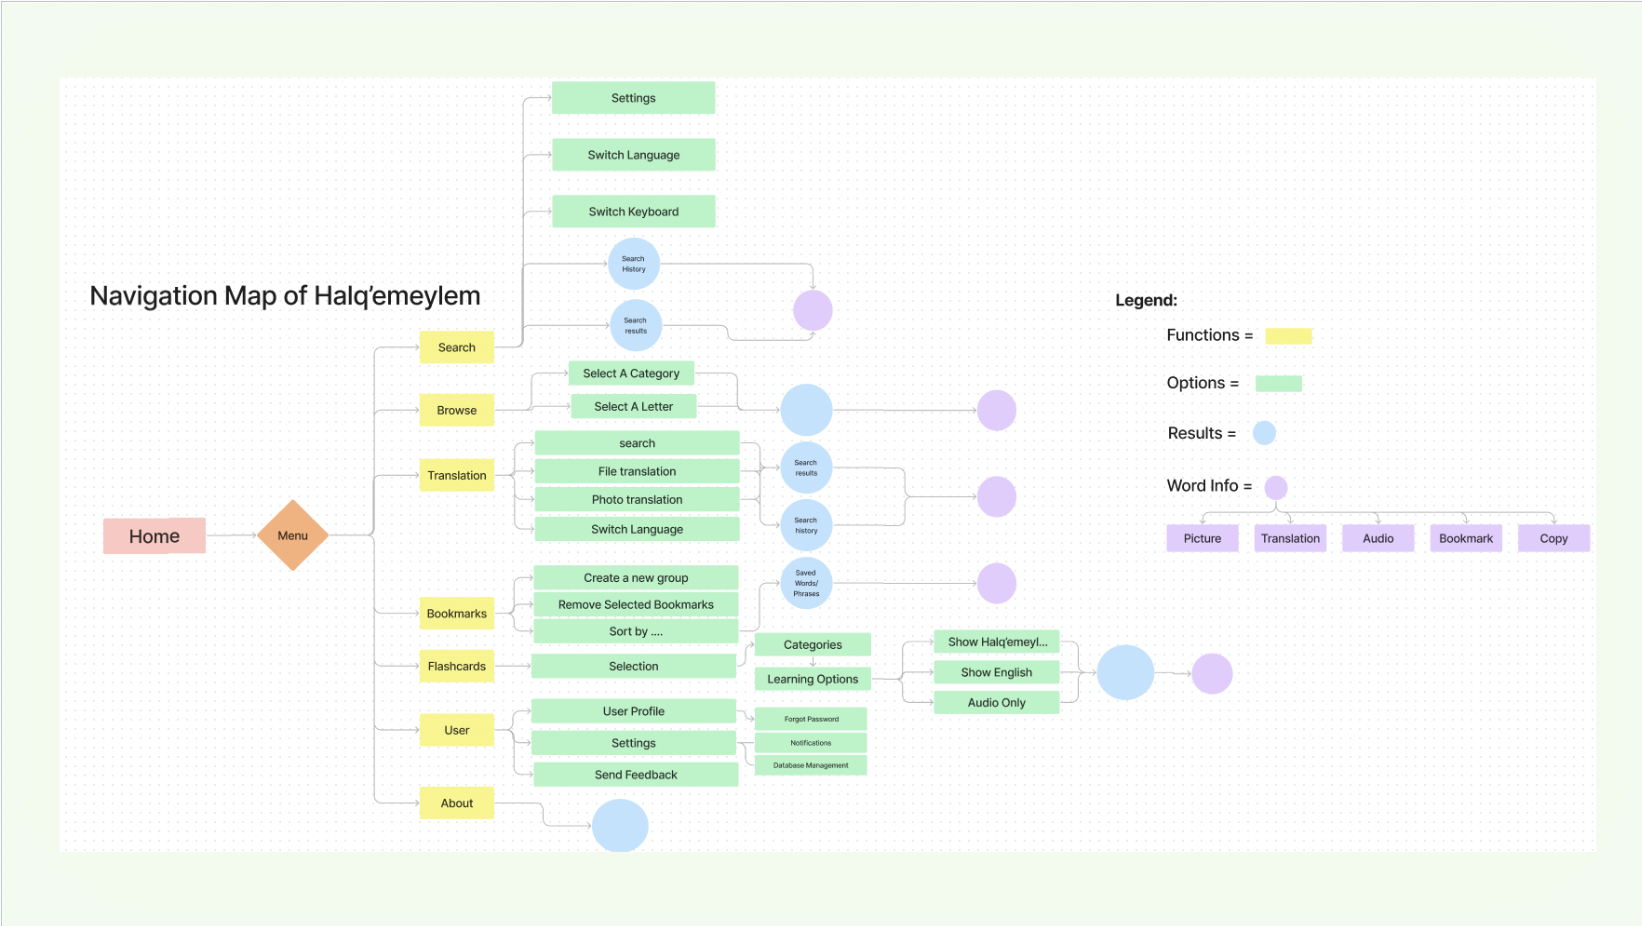Click the yellow Bookmarks function box
This screenshot has width=1642, height=926.
(457, 613)
